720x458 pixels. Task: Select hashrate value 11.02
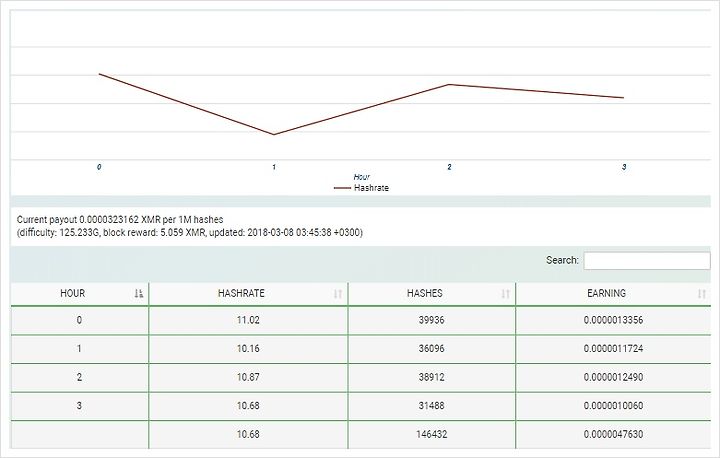tap(248, 320)
